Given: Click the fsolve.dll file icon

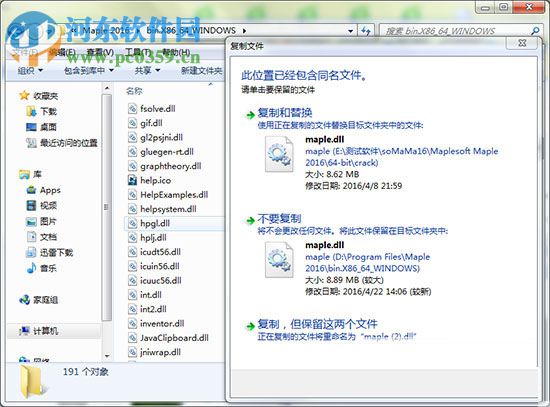Looking at the screenshot, I should [132, 109].
